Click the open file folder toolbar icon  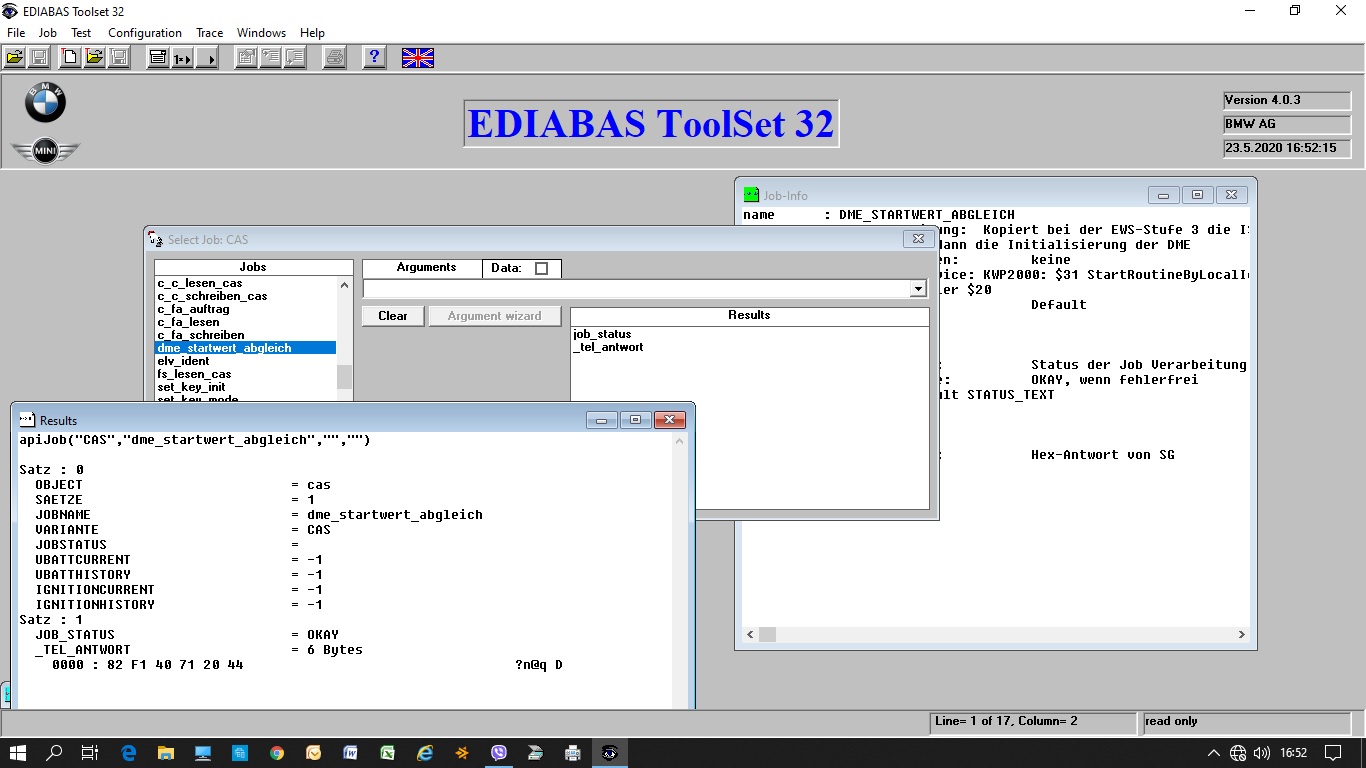pos(15,58)
